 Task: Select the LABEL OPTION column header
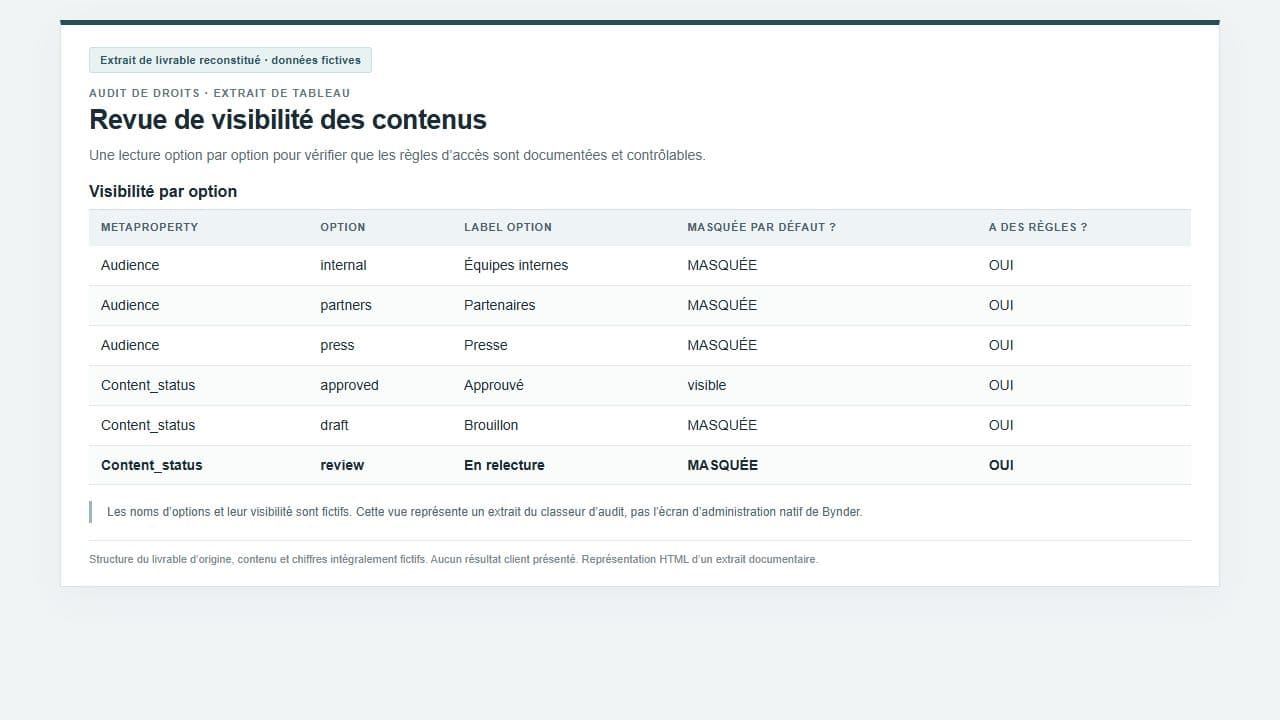click(x=508, y=227)
